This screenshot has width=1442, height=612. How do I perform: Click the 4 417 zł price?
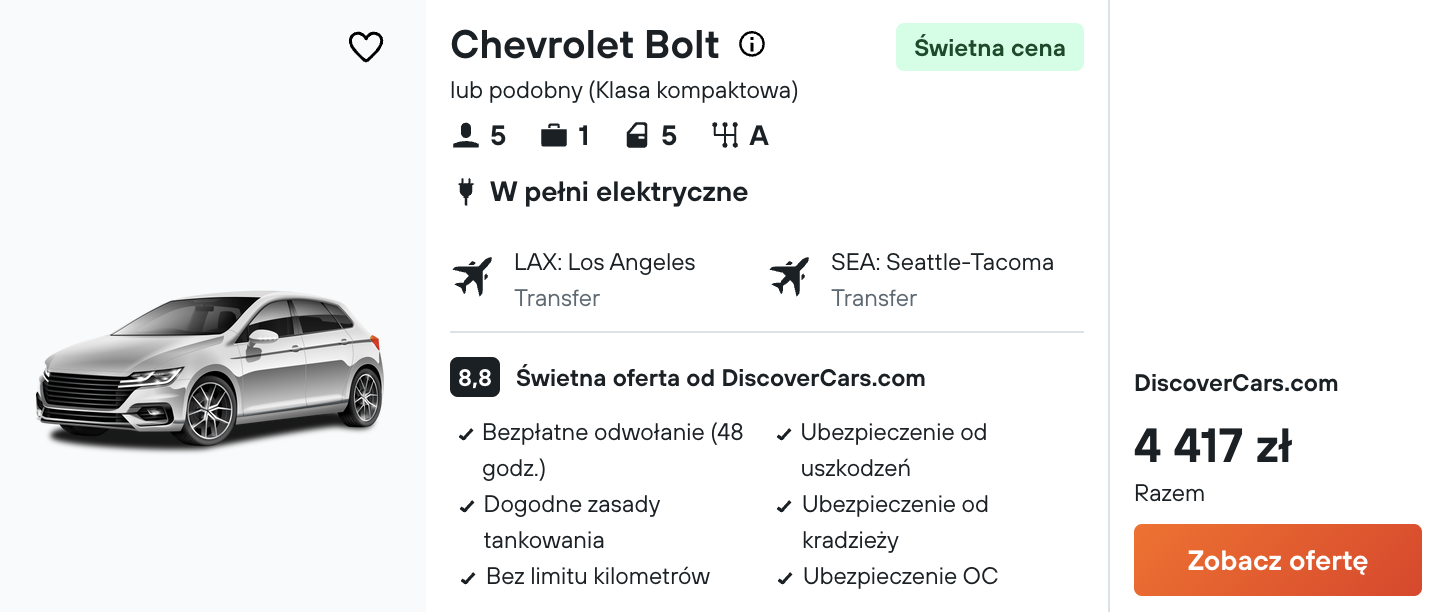[1212, 446]
